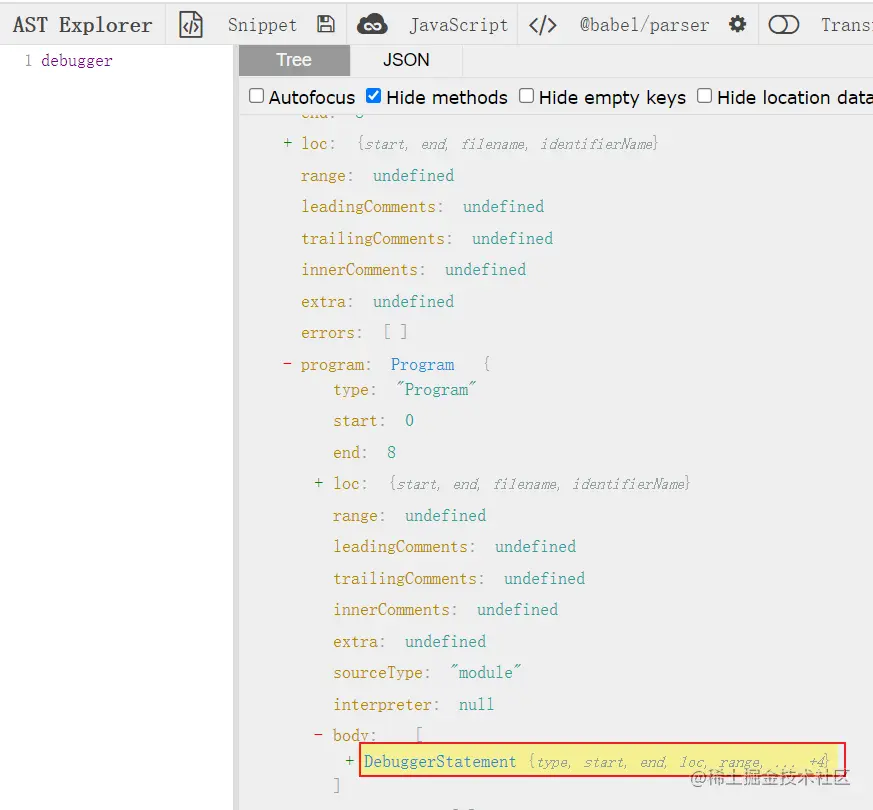Click the "module" value
The height and width of the screenshot is (810, 873).
coord(485,672)
